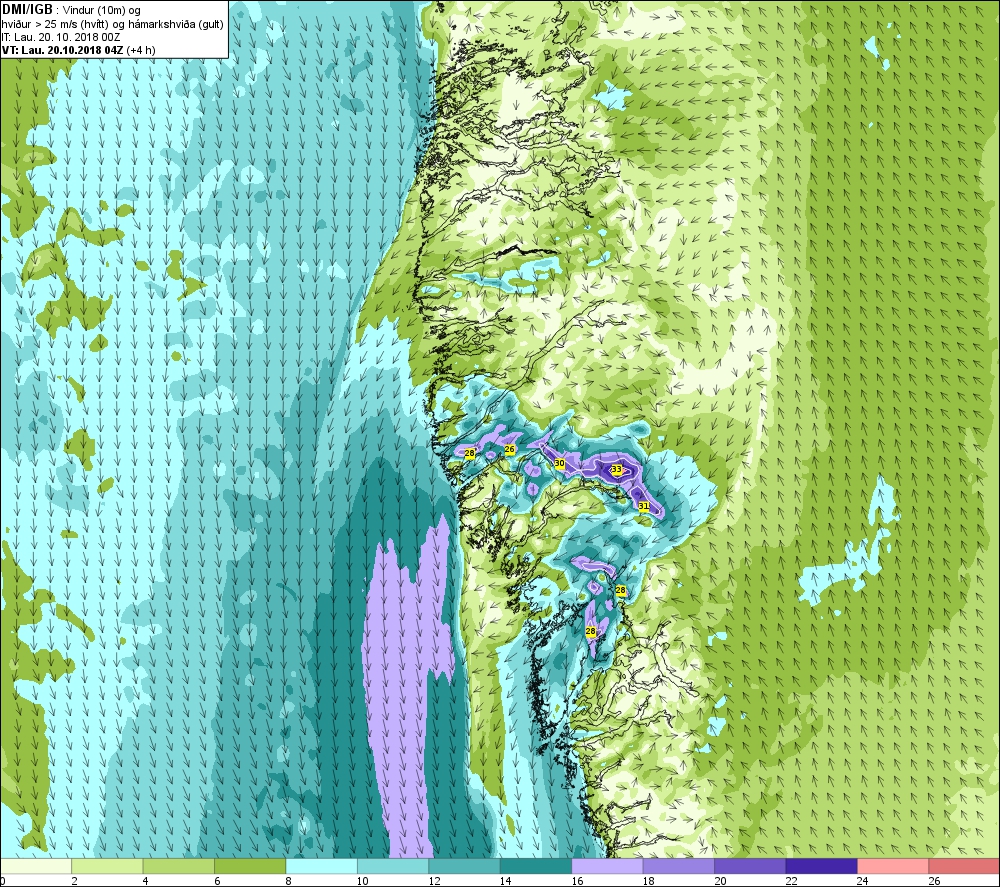
Task: Select the above-26 m/s salmon legend swatch
Action: pos(964,865)
